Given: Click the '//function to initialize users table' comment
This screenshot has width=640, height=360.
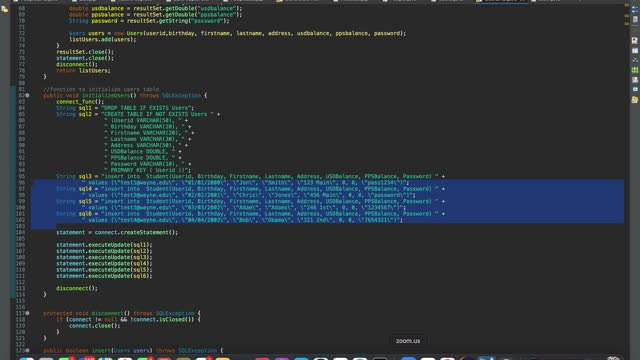Looking at the screenshot, I should 101,89.
